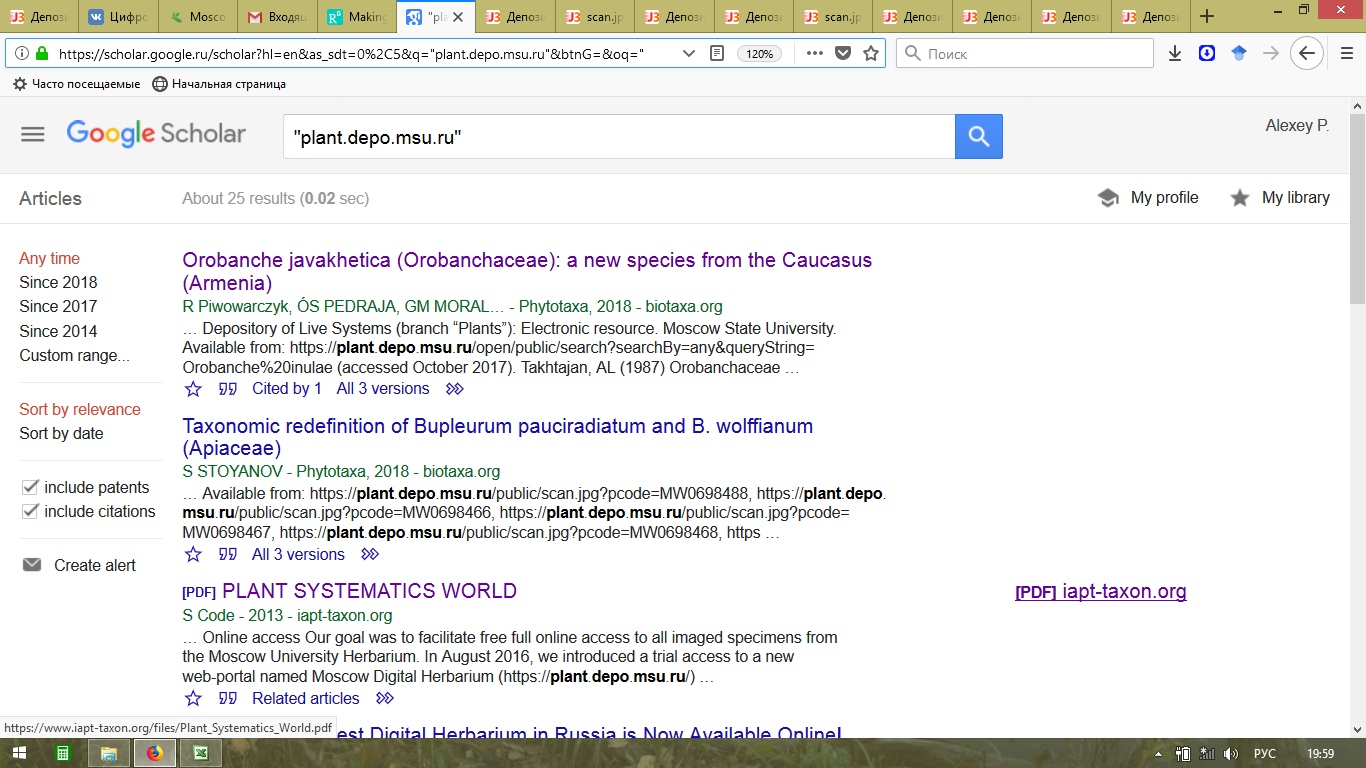Screen dimensions: 1366x768
Task: Select Any time filter
Action: tap(49, 258)
